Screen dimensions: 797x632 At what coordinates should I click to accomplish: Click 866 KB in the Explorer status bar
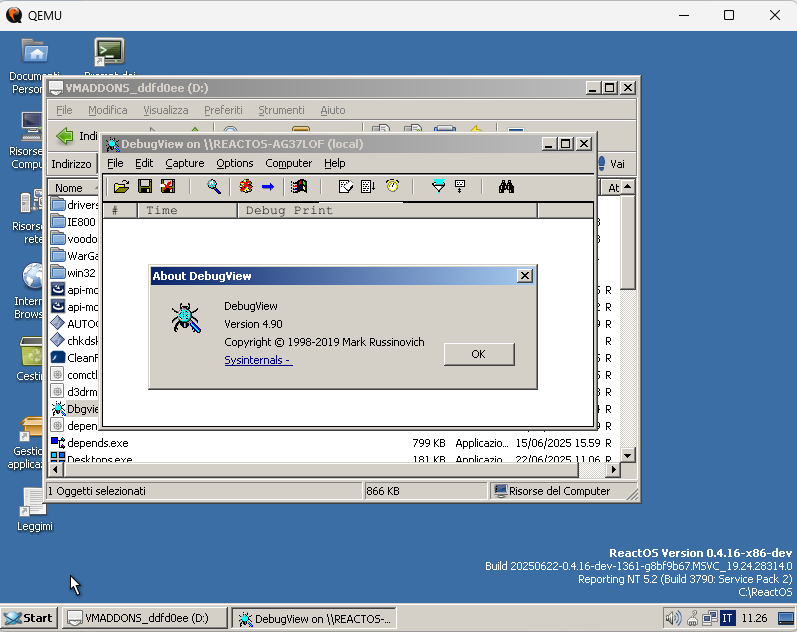[383, 491]
